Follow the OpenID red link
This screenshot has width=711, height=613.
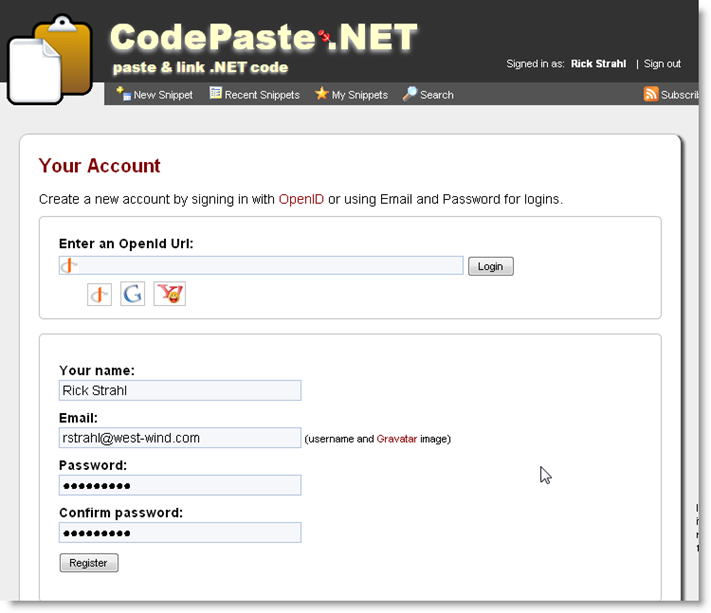tap(301, 199)
